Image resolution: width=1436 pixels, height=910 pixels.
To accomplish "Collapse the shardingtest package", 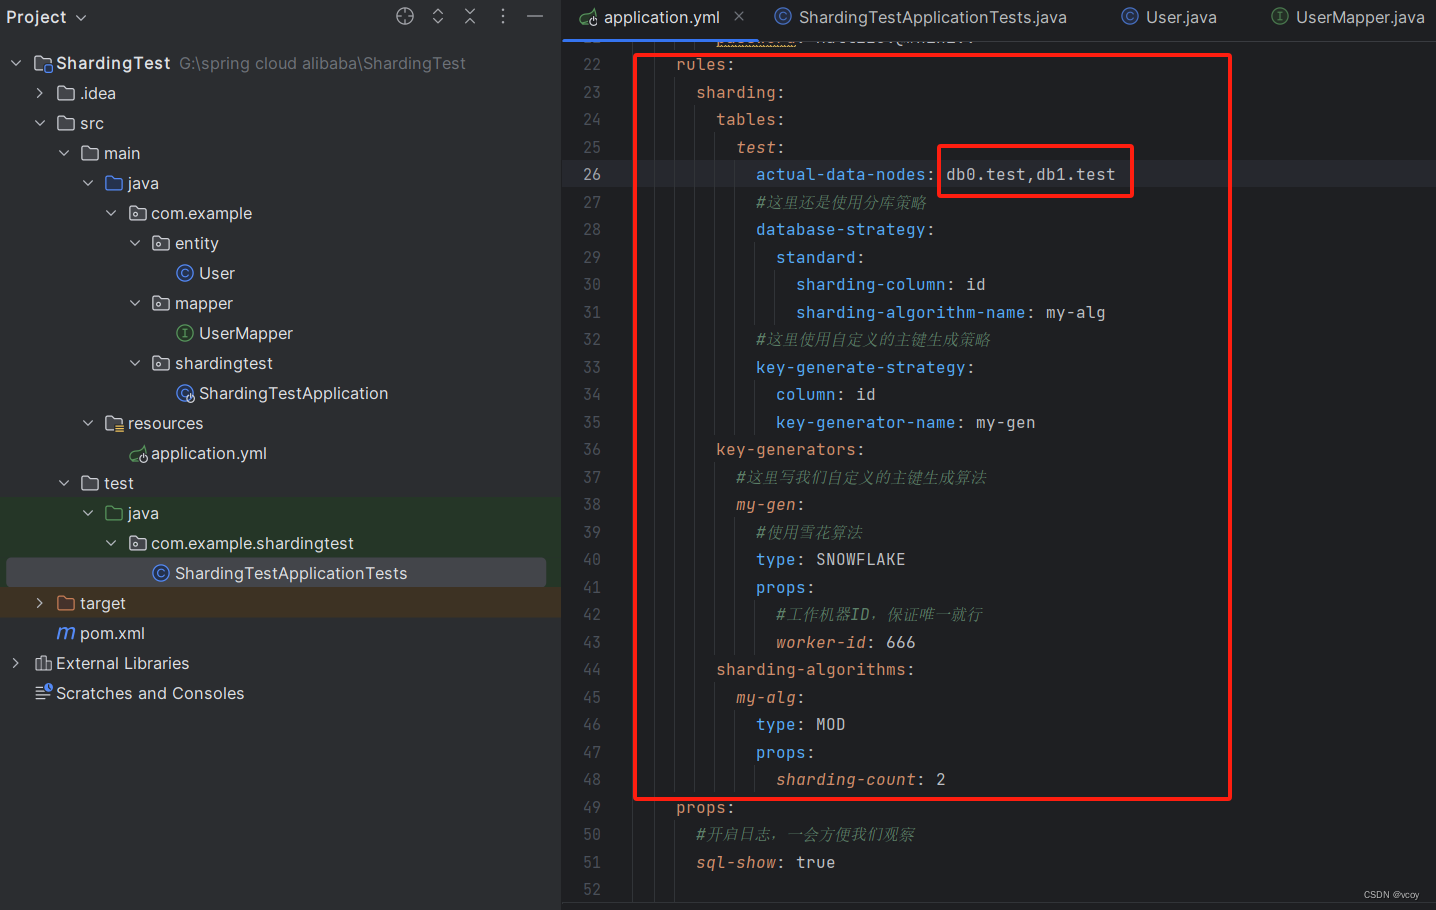I will click(x=135, y=363).
